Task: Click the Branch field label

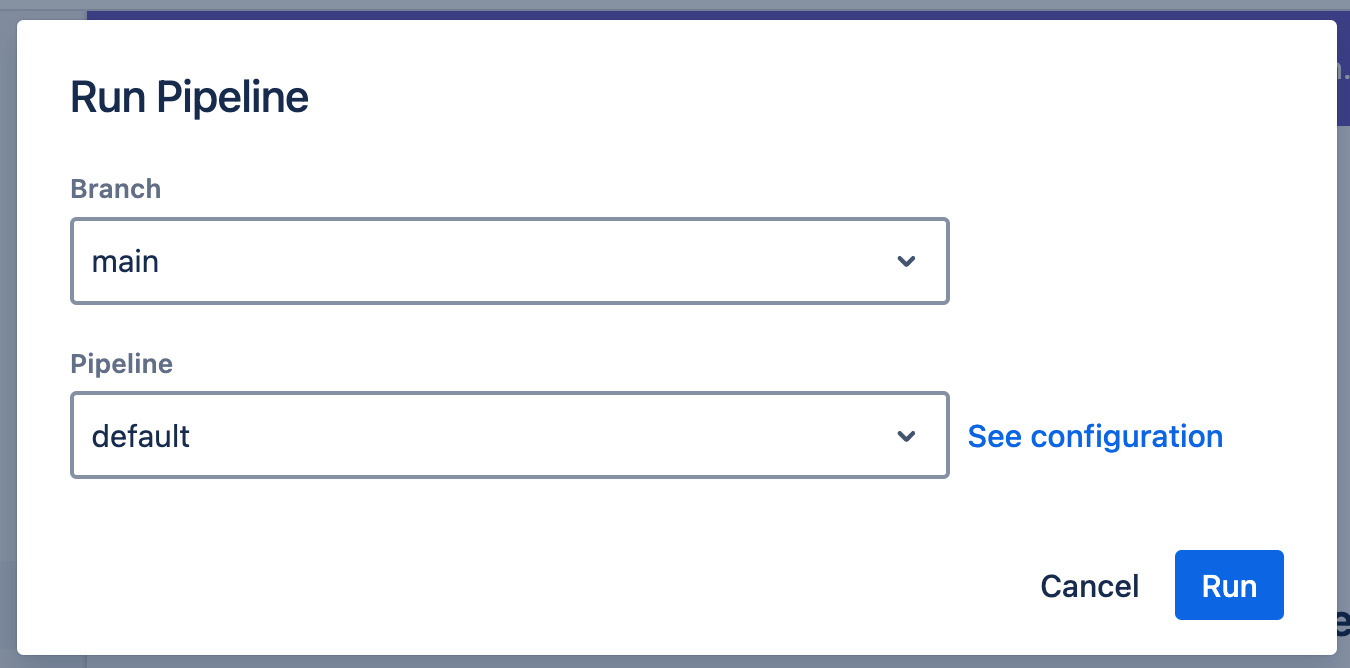Action: coord(116,189)
